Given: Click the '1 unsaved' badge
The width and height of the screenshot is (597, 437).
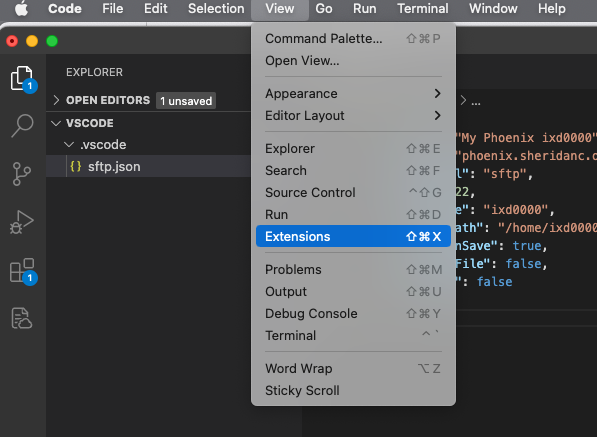Looking at the screenshot, I should 186,101.
